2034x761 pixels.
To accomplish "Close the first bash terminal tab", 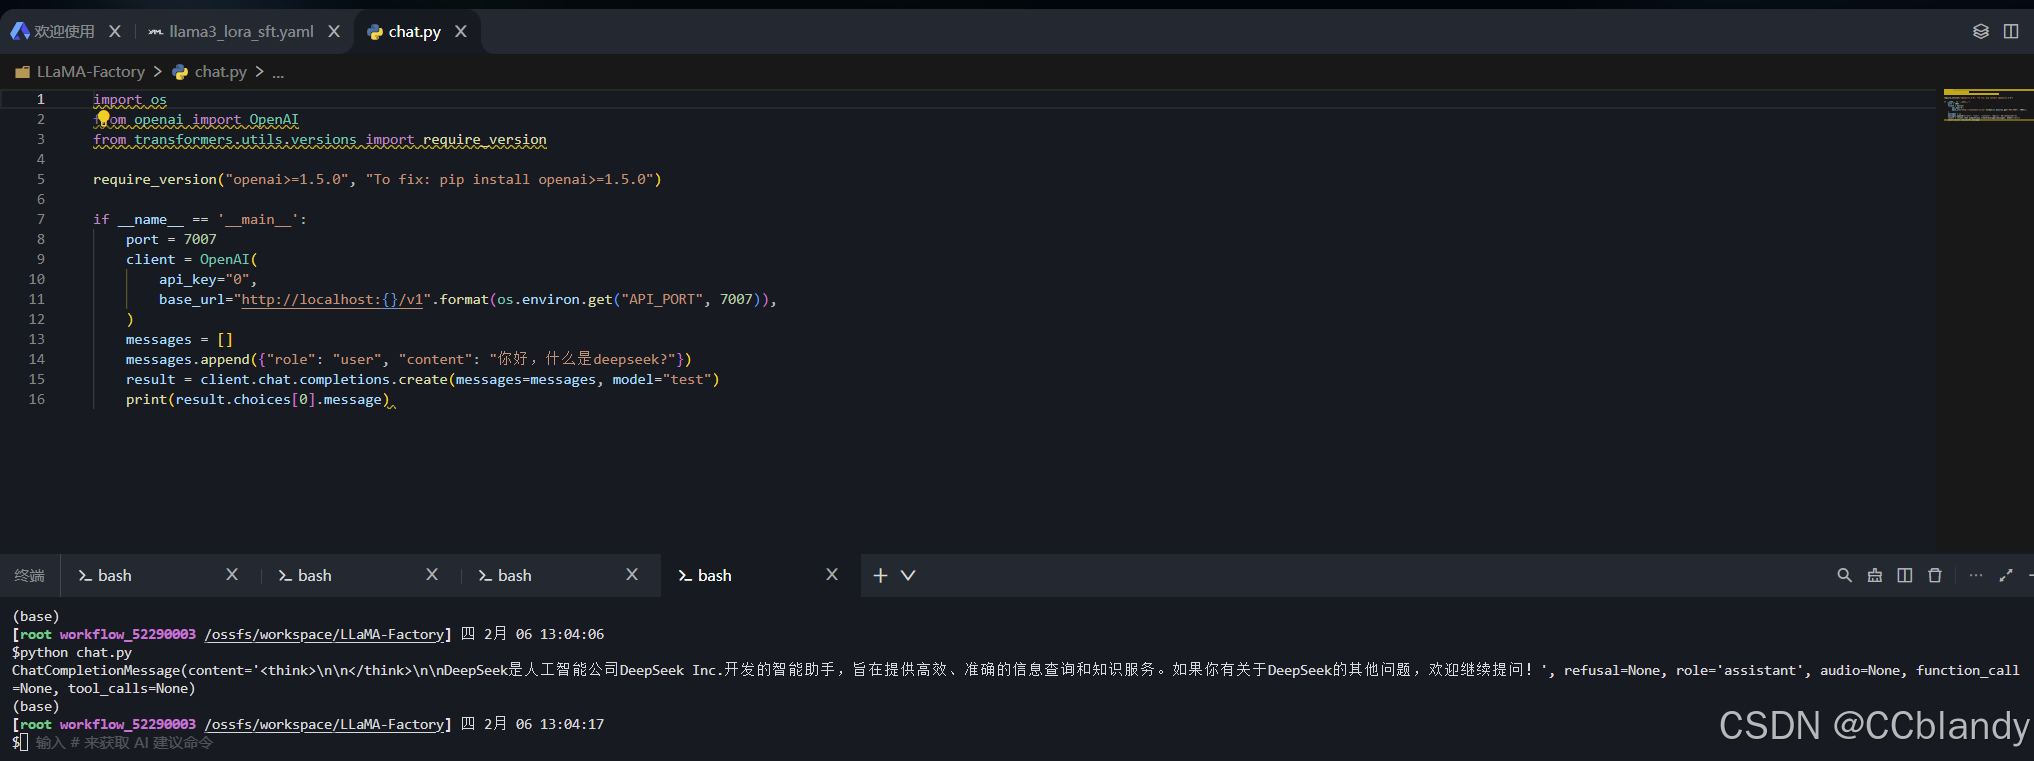I will point(232,574).
